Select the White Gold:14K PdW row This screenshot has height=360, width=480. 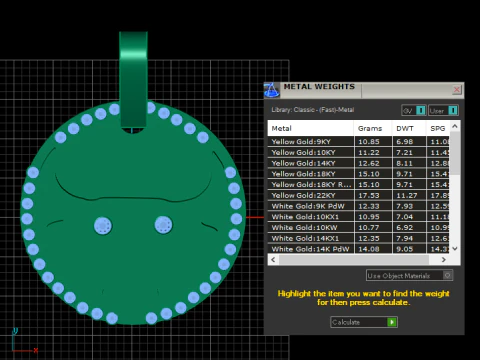coord(358,249)
